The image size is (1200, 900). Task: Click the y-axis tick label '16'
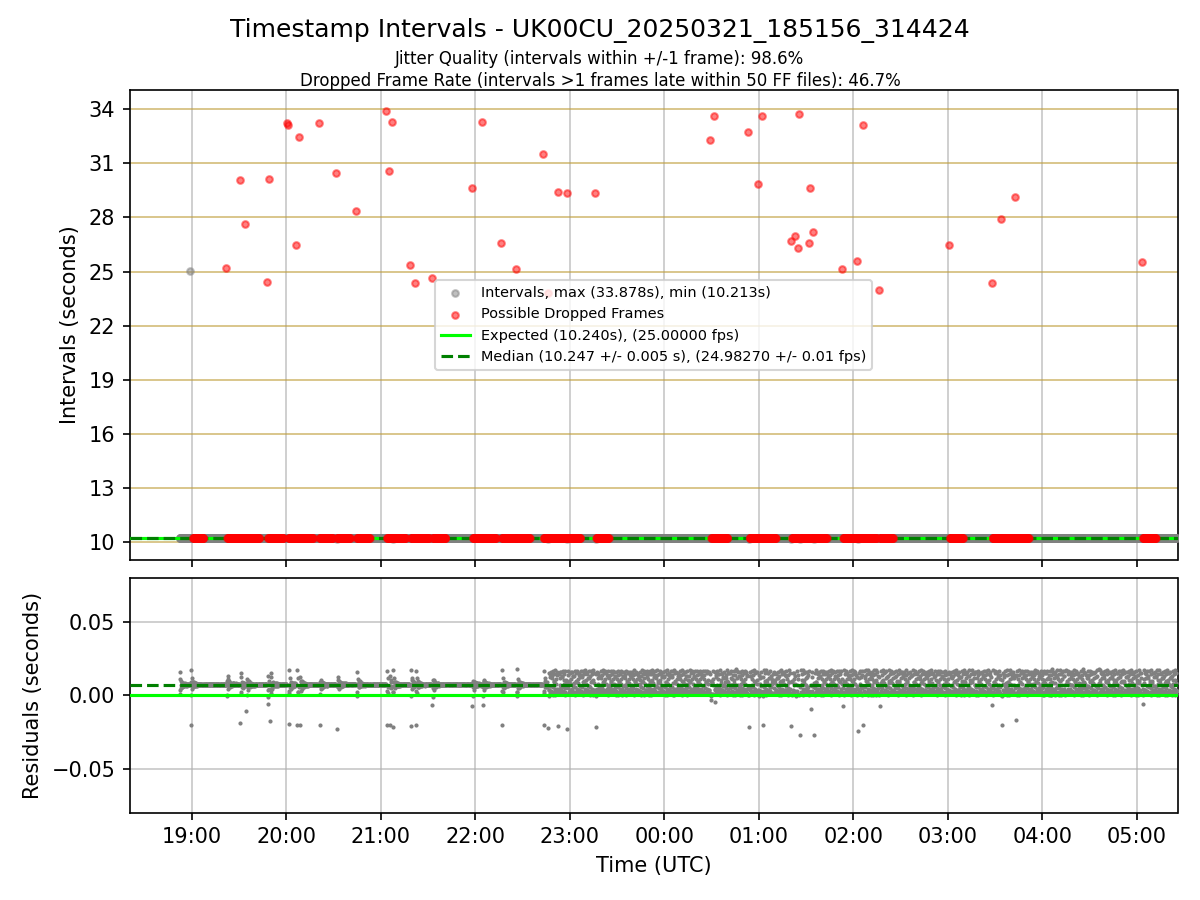click(102, 434)
